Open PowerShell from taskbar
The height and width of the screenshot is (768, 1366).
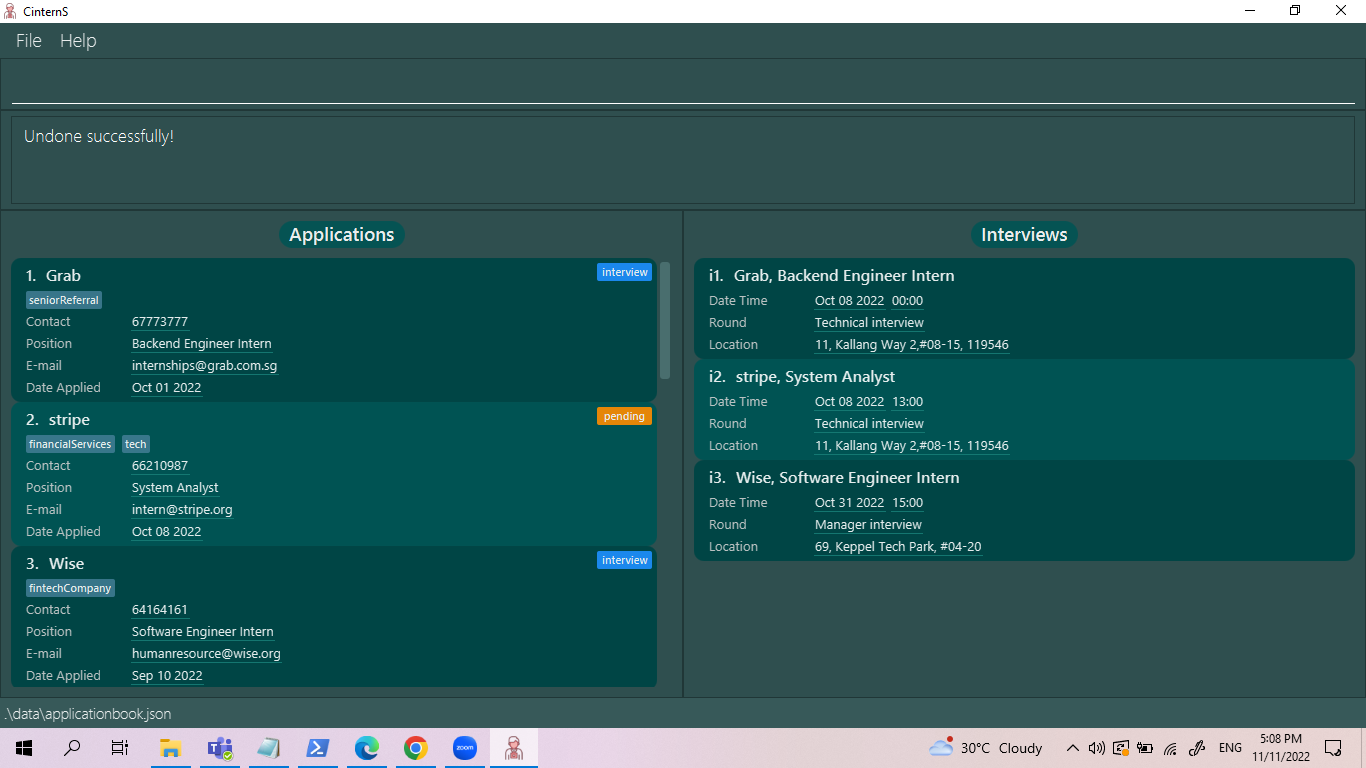(x=318, y=748)
